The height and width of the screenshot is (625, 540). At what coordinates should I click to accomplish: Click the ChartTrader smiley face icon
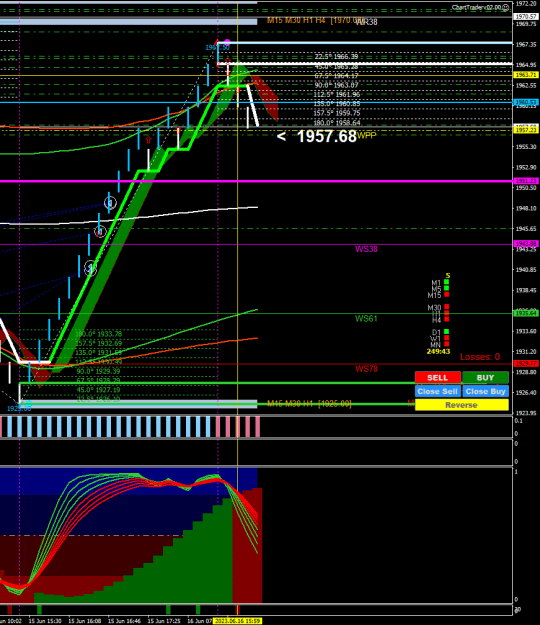(x=505, y=7)
